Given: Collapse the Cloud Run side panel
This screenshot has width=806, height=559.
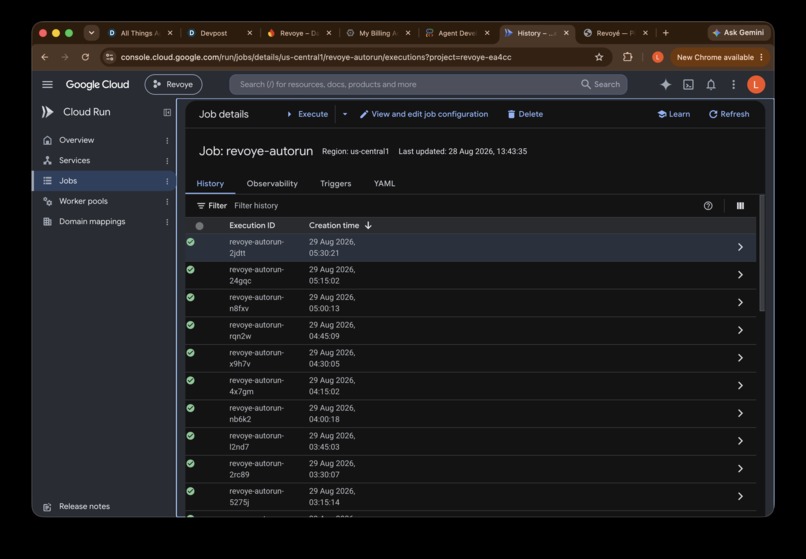Looking at the screenshot, I should coord(167,112).
